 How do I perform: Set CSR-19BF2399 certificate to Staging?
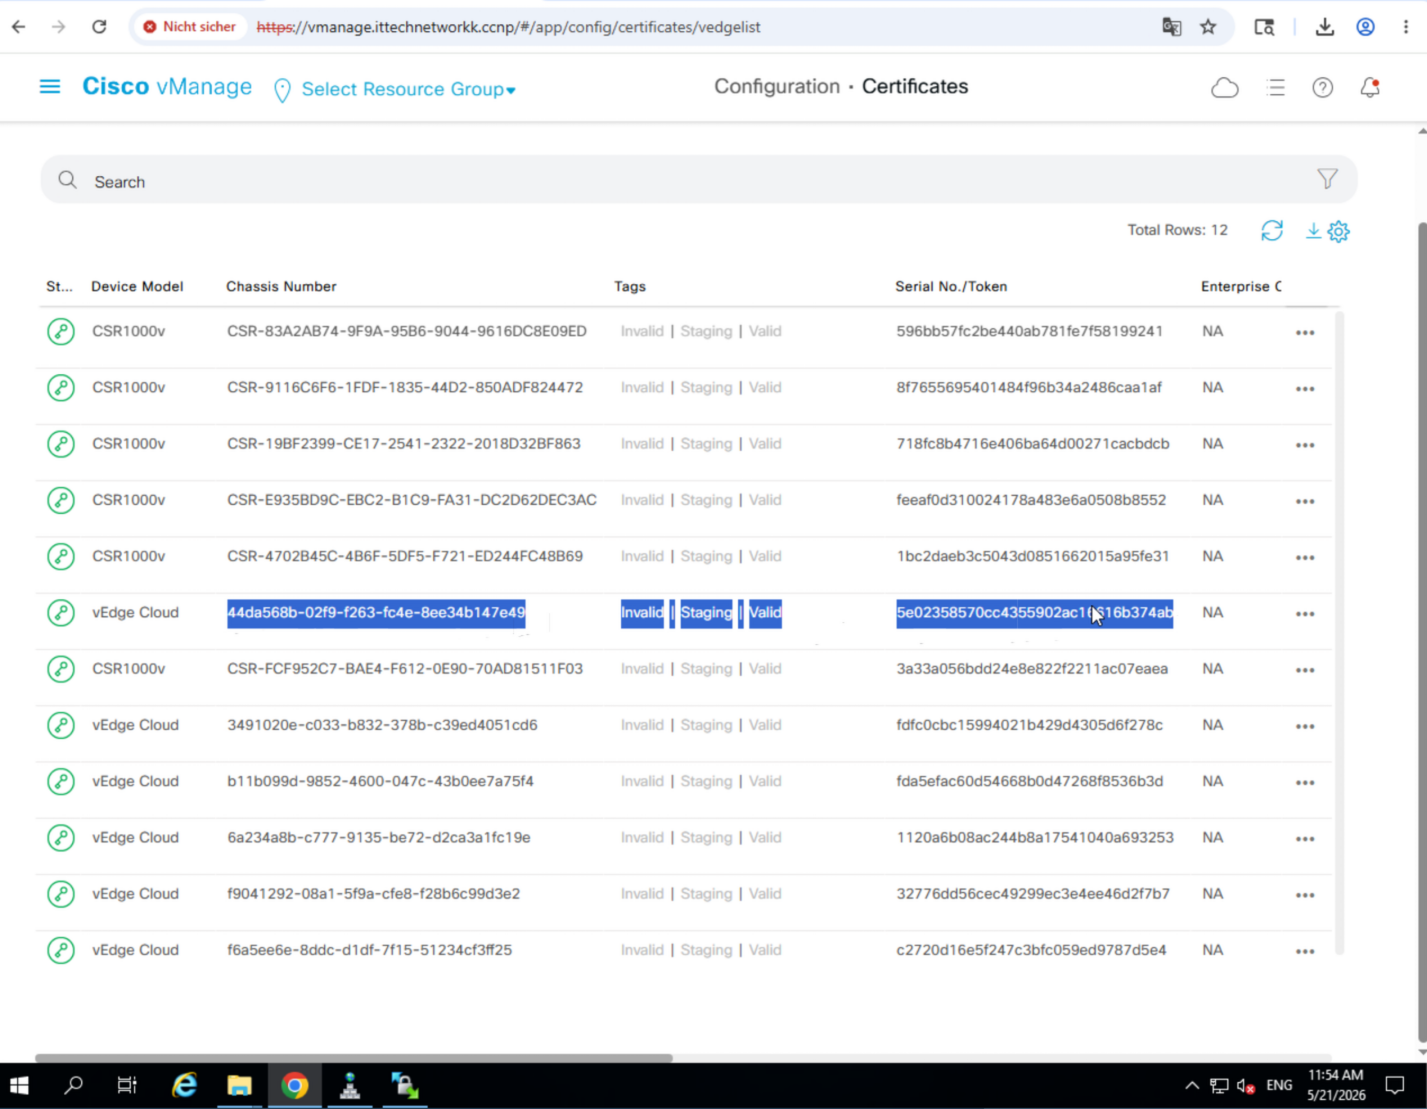[x=706, y=444]
